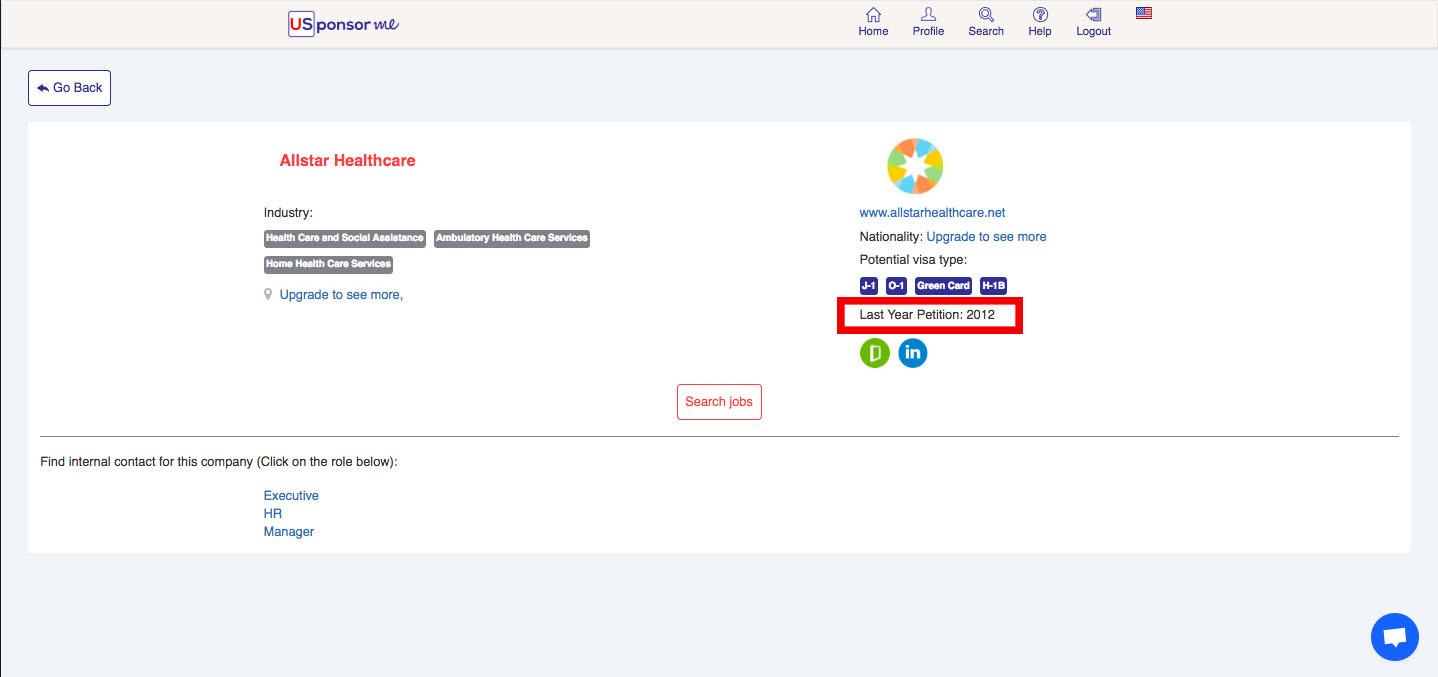Image resolution: width=1438 pixels, height=677 pixels.
Task: Click the O-1 visa type badge
Action: 896,286
